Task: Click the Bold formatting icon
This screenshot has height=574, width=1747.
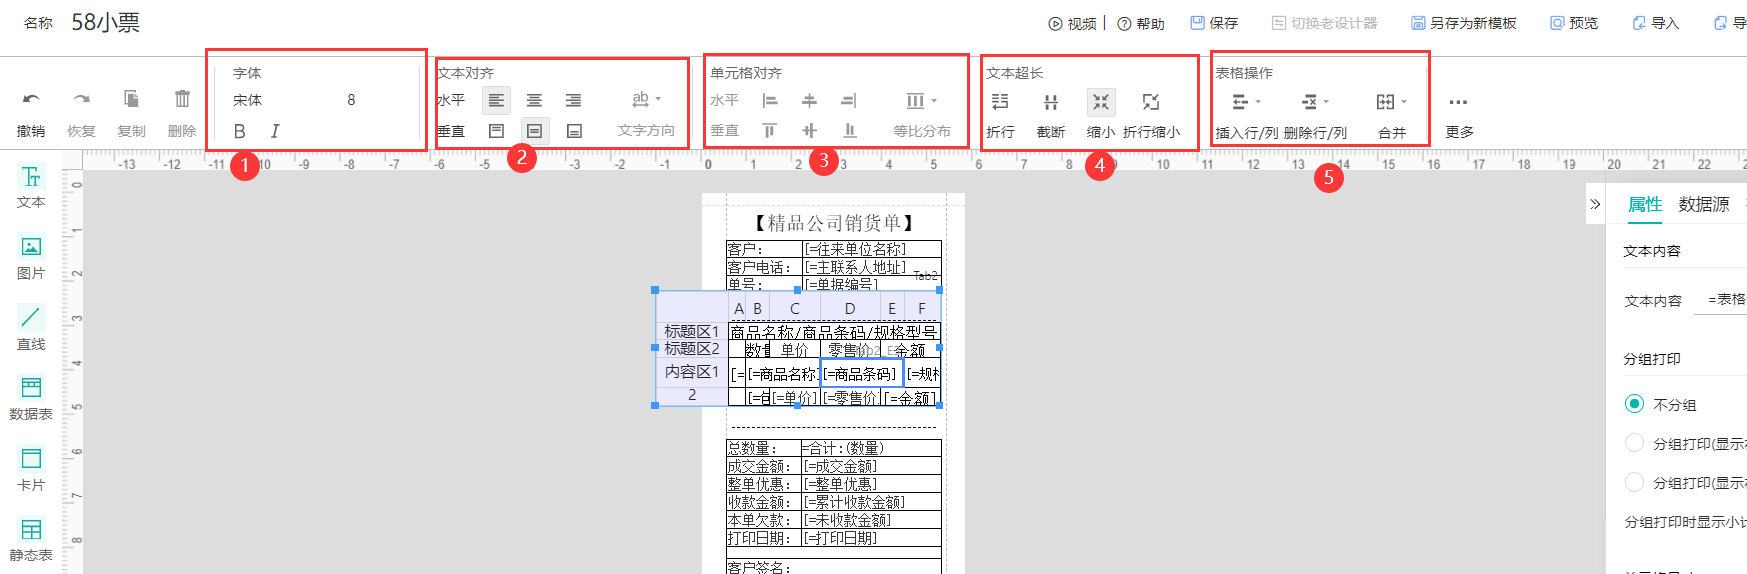Action: coord(239,131)
